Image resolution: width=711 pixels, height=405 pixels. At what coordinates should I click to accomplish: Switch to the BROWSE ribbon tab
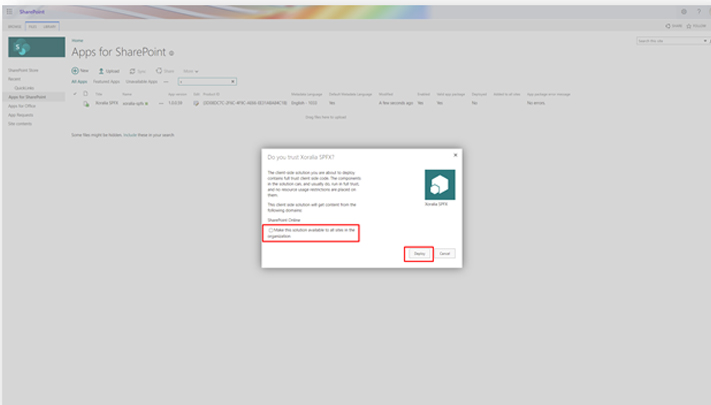click(15, 27)
